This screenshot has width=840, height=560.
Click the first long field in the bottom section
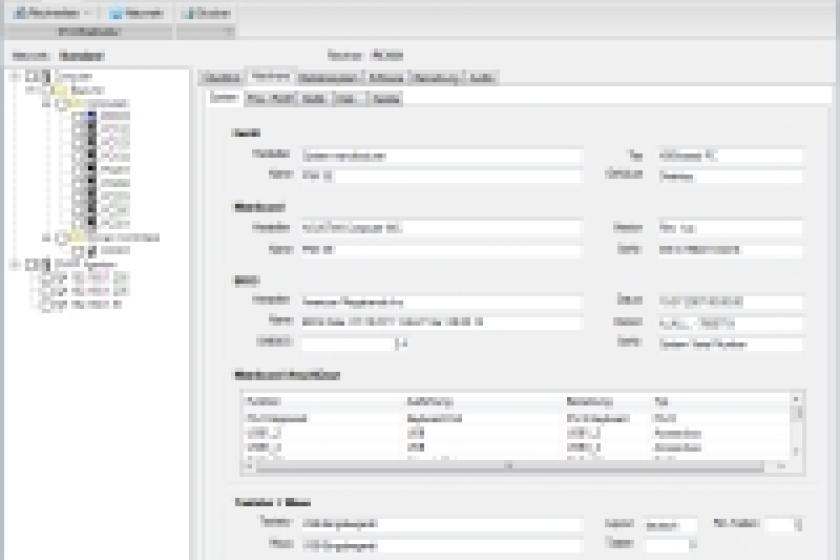[x=442, y=524]
